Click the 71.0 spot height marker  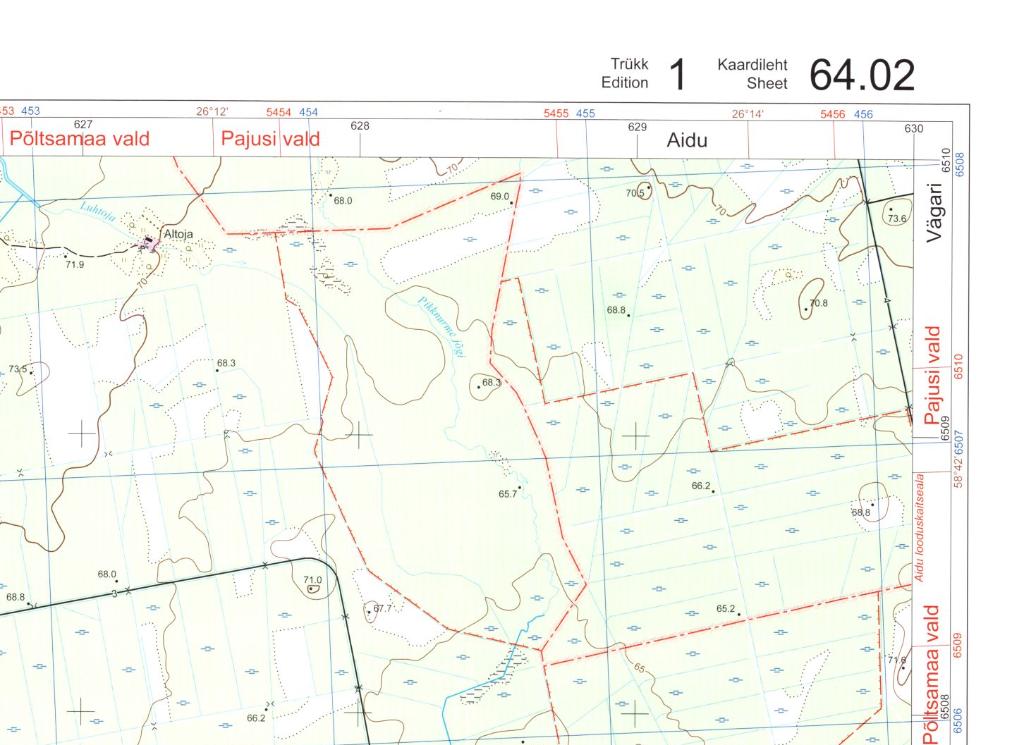pos(312,589)
